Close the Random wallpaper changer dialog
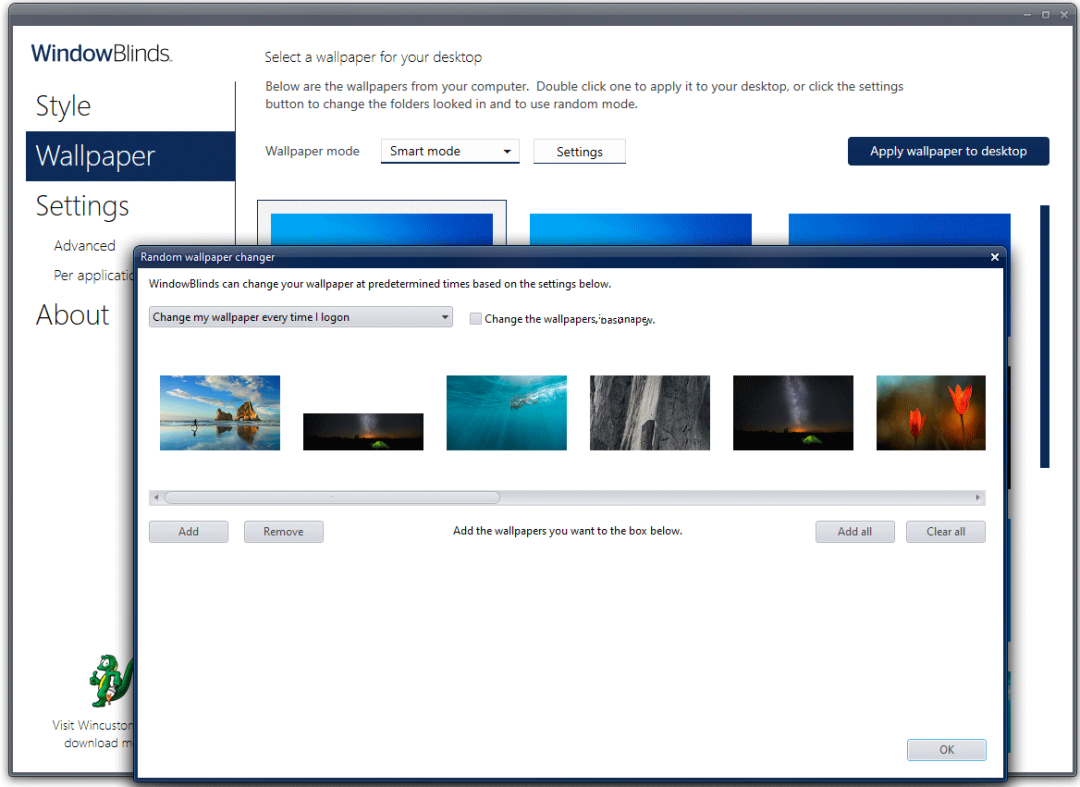The height and width of the screenshot is (787, 1080). pyautogui.click(x=994, y=257)
